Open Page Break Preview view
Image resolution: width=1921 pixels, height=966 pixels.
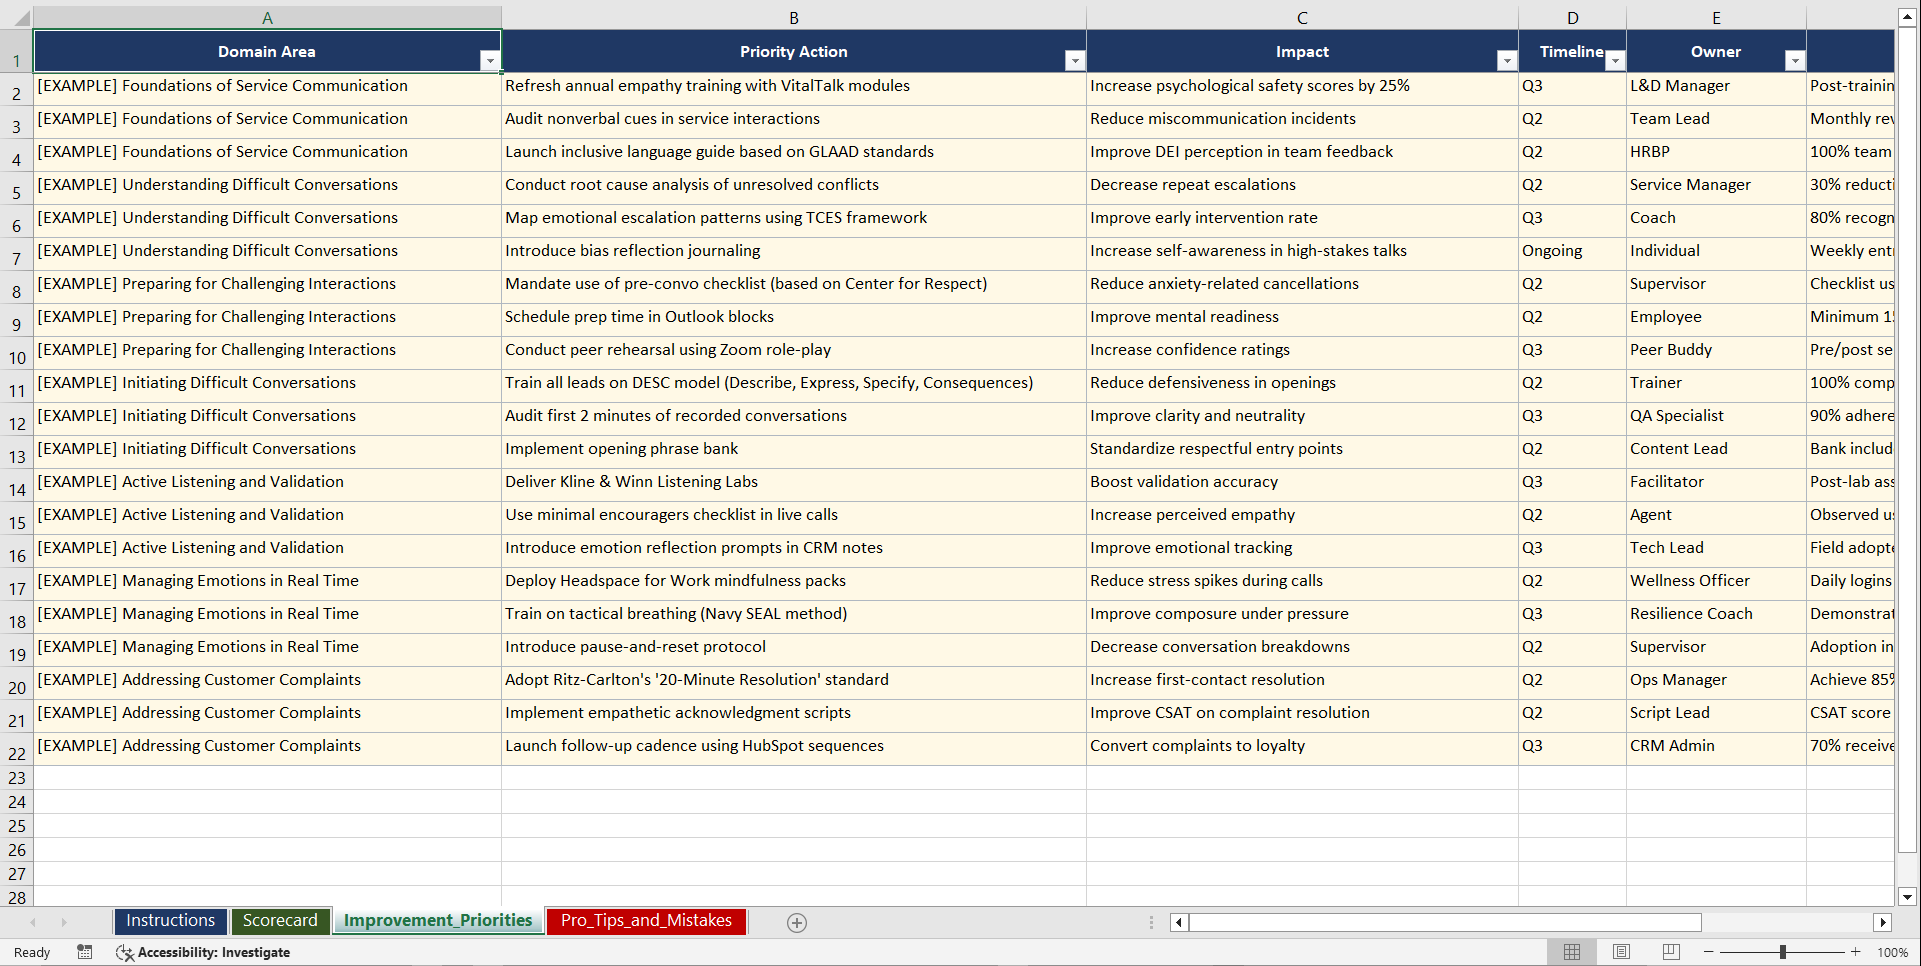[1671, 952]
